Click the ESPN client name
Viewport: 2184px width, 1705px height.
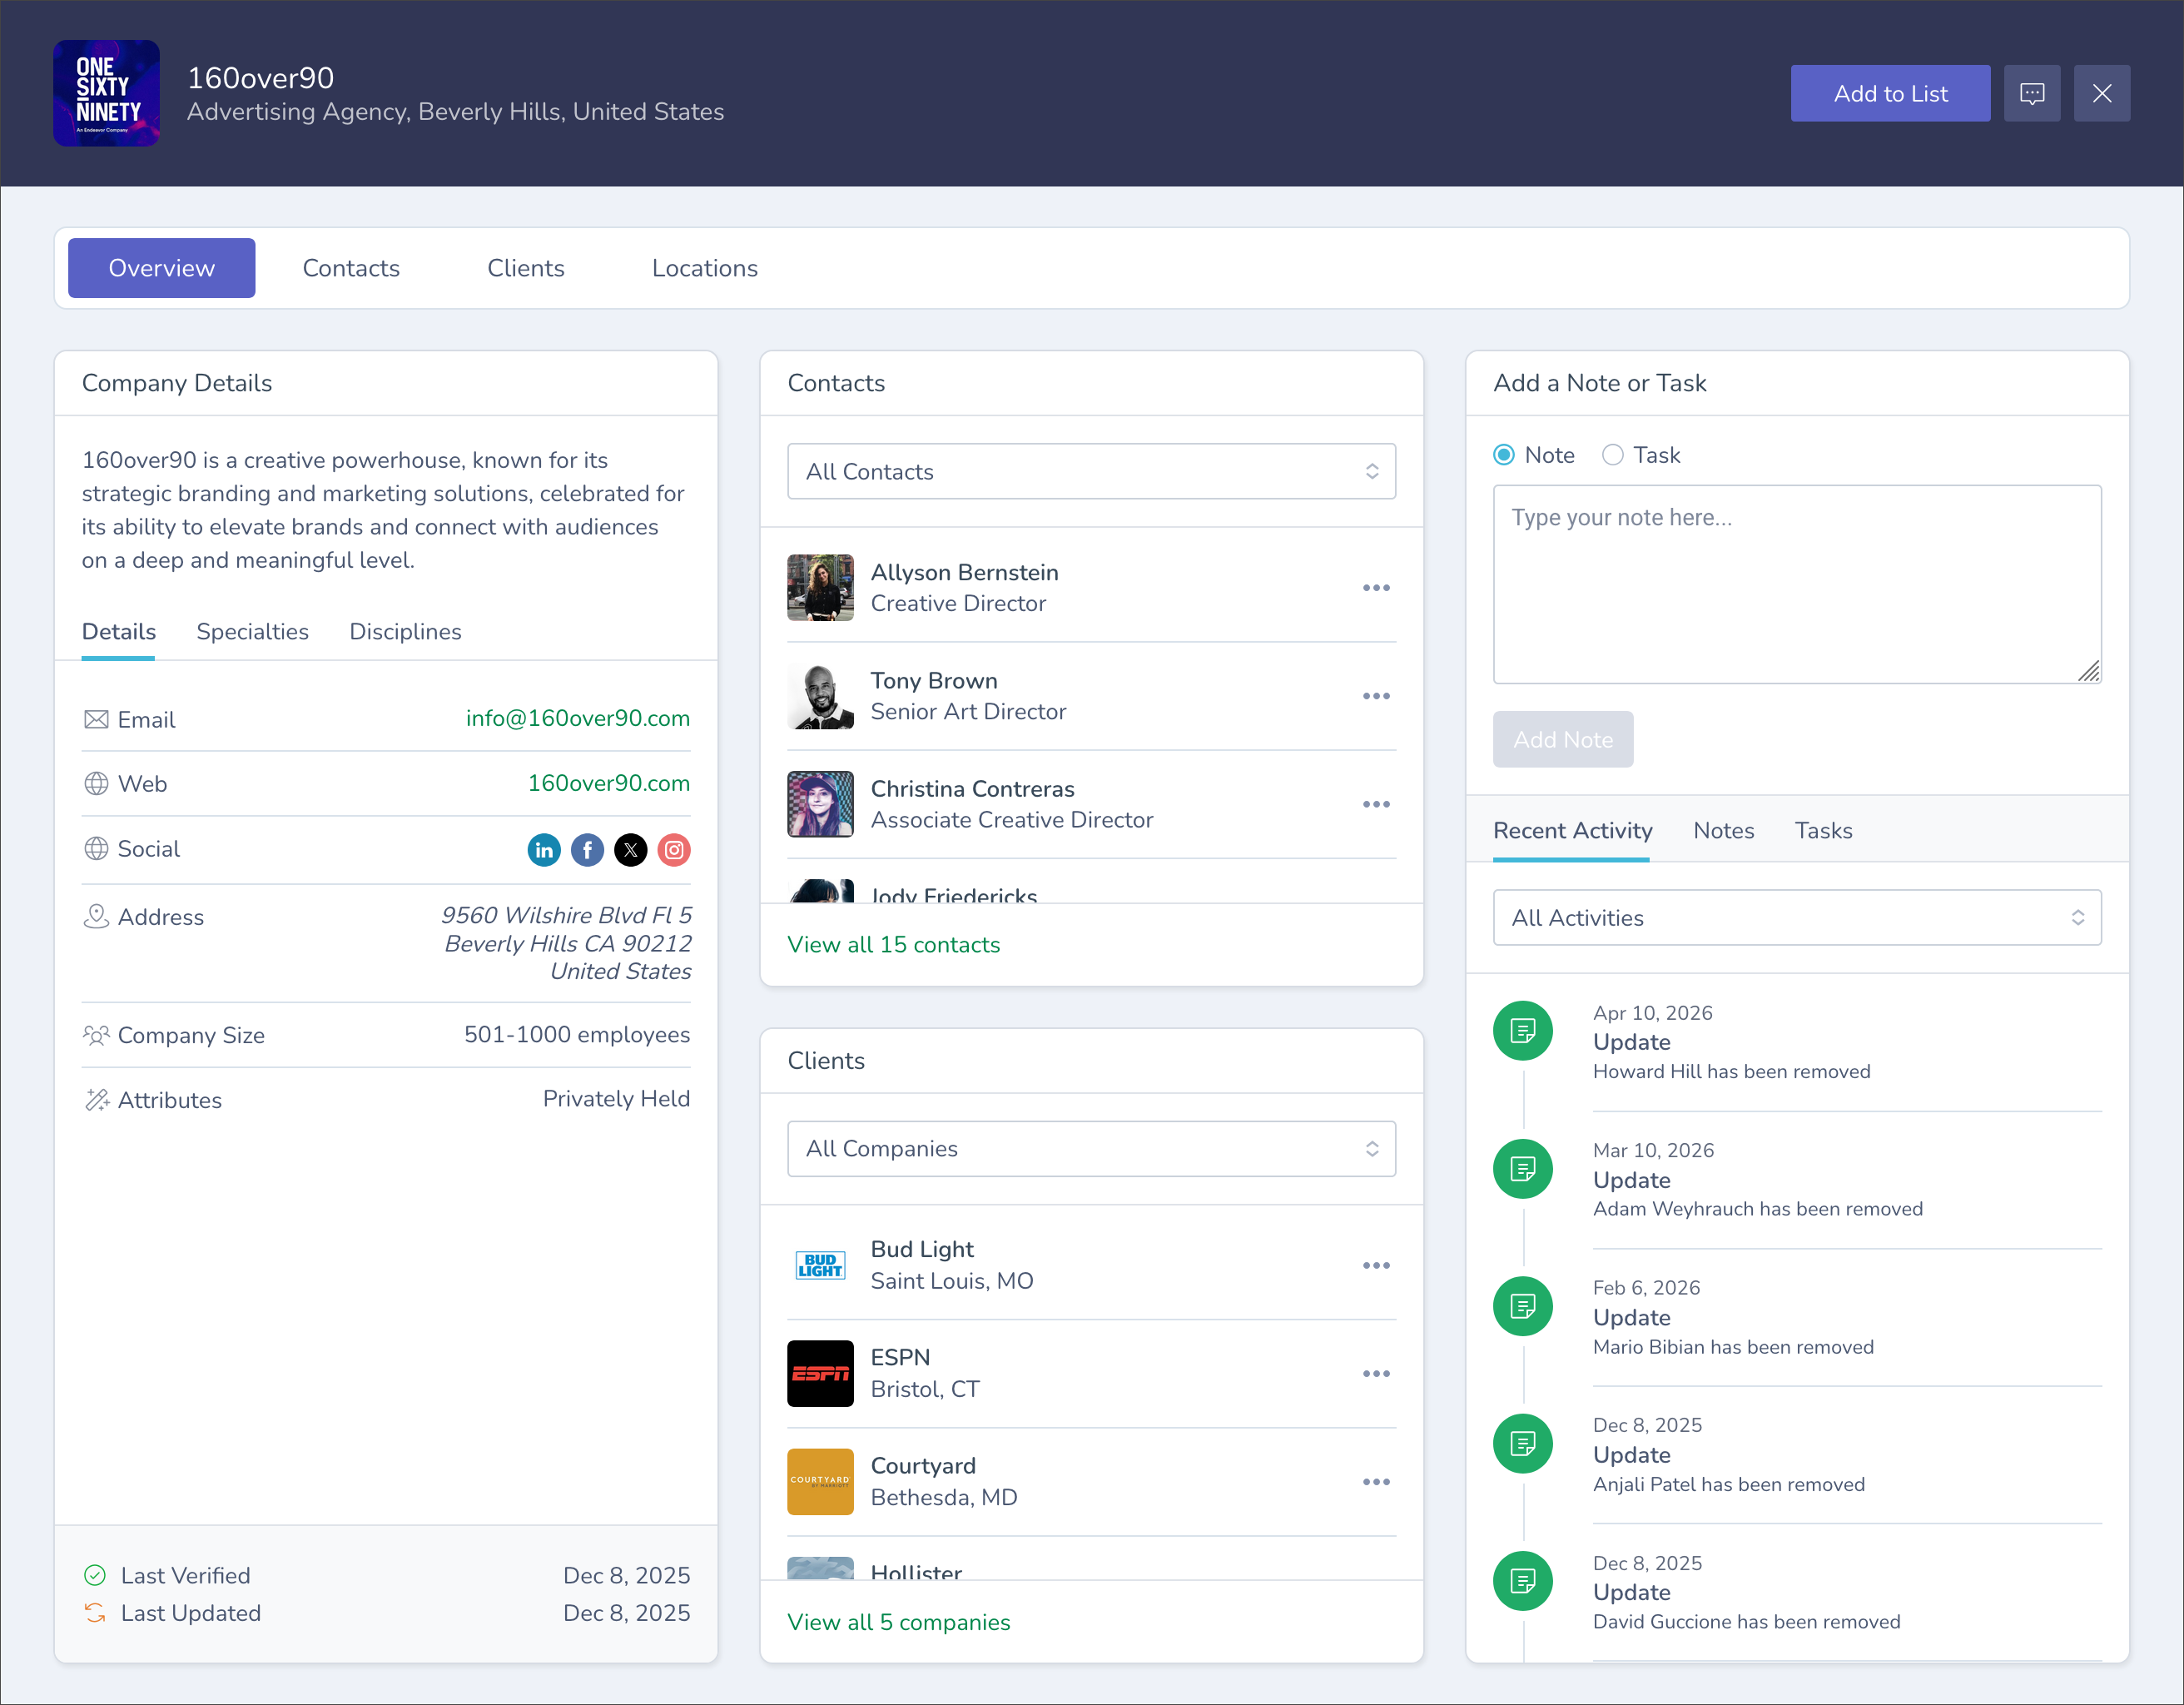900,1358
